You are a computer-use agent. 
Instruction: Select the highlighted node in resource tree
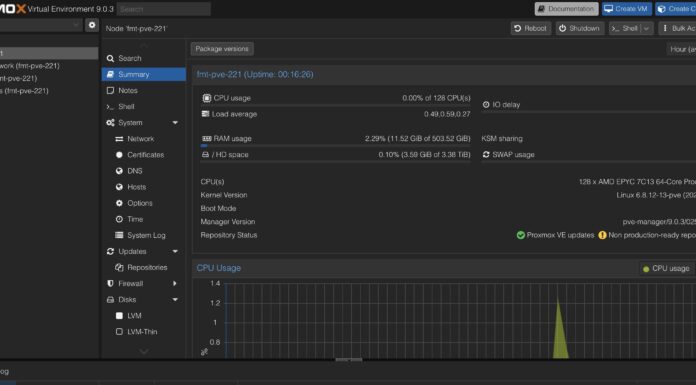[x=49, y=53]
